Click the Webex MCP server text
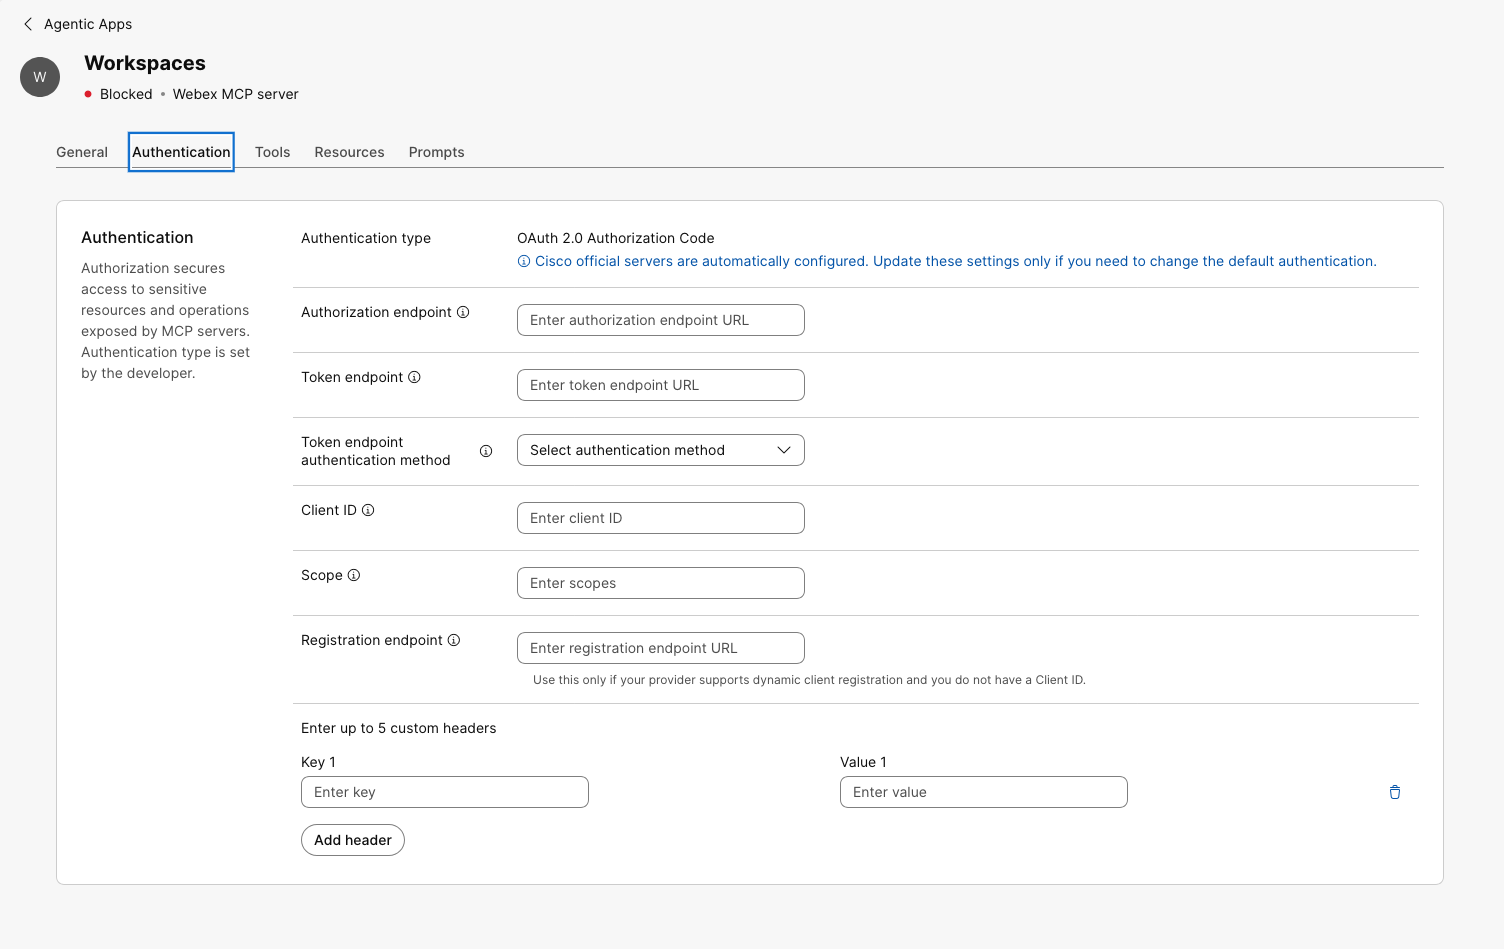Image resolution: width=1504 pixels, height=949 pixels. click(x=236, y=94)
